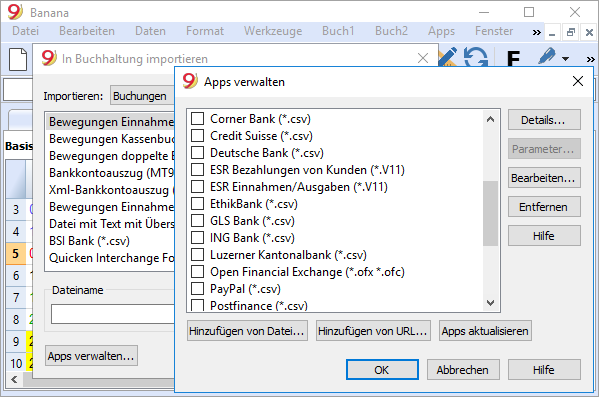Open the Apps menu

(441, 31)
